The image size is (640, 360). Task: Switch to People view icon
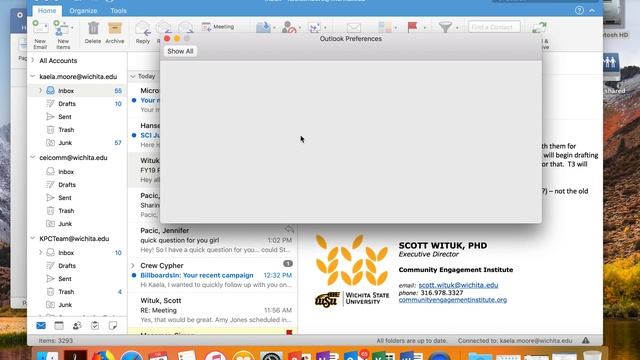tap(77, 325)
